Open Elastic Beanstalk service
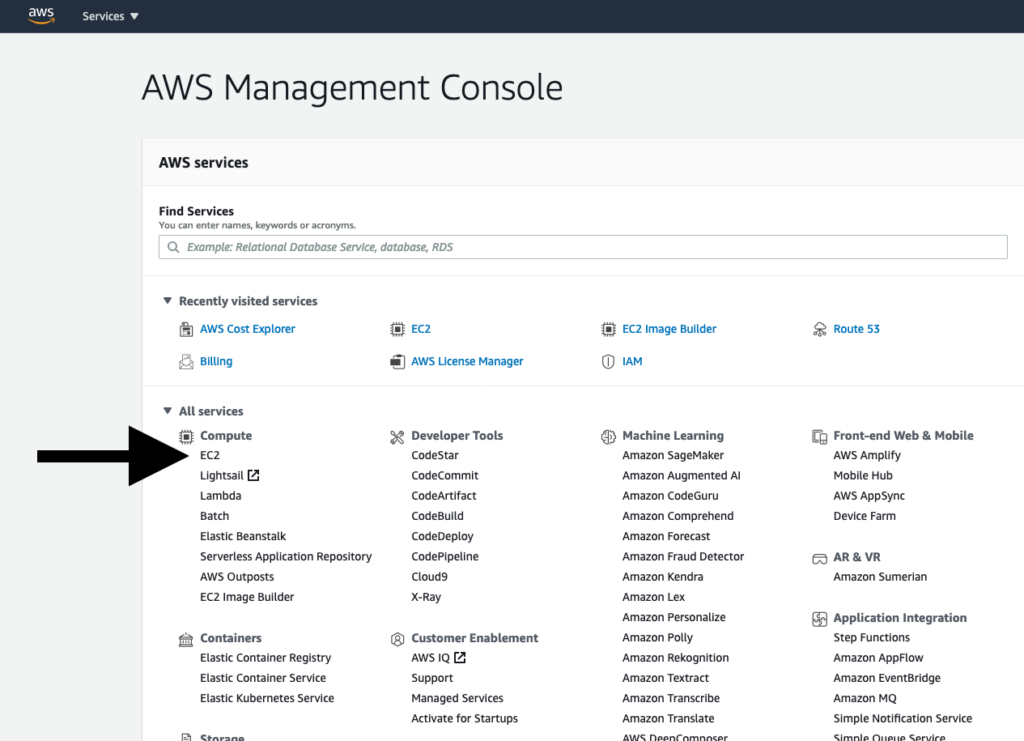The width and height of the screenshot is (1024, 741). coord(243,536)
